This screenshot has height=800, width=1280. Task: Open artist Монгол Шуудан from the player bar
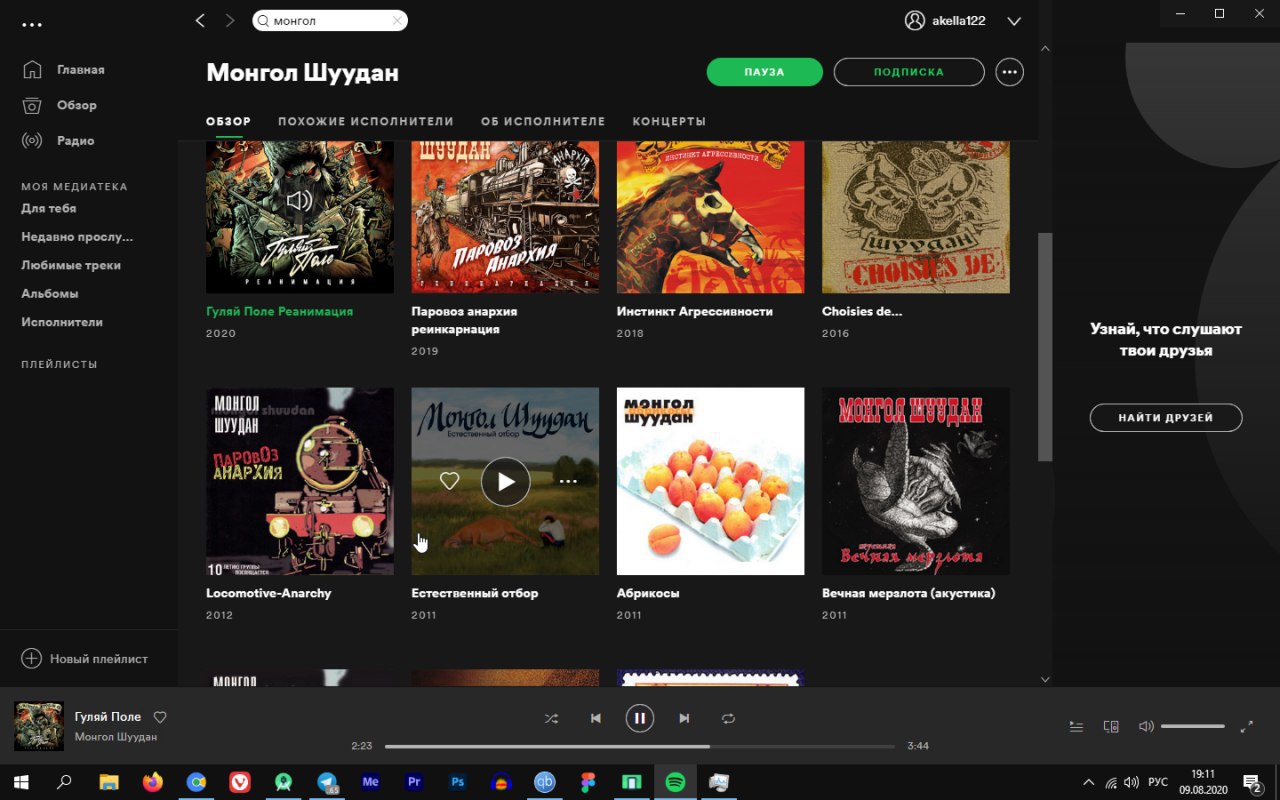click(116, 737)
